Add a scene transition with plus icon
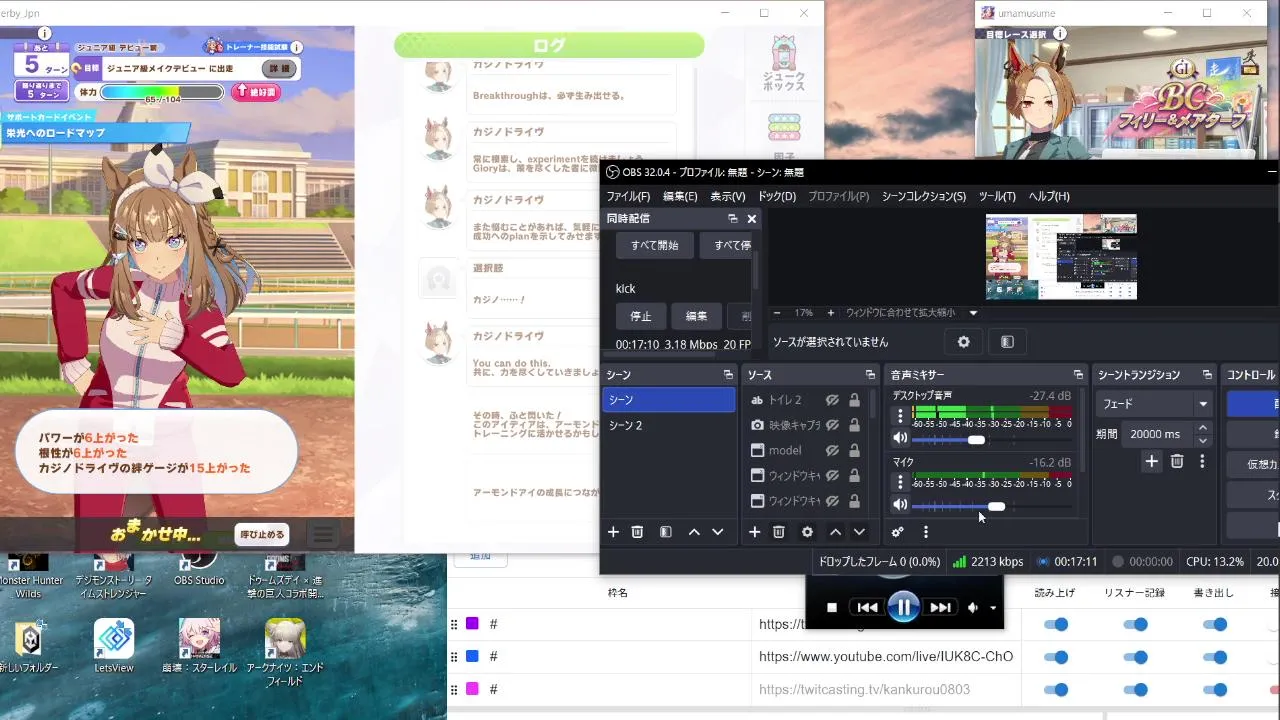Image resolution: width=1280 pixels, height=720 pixels. click(1152, 461)
